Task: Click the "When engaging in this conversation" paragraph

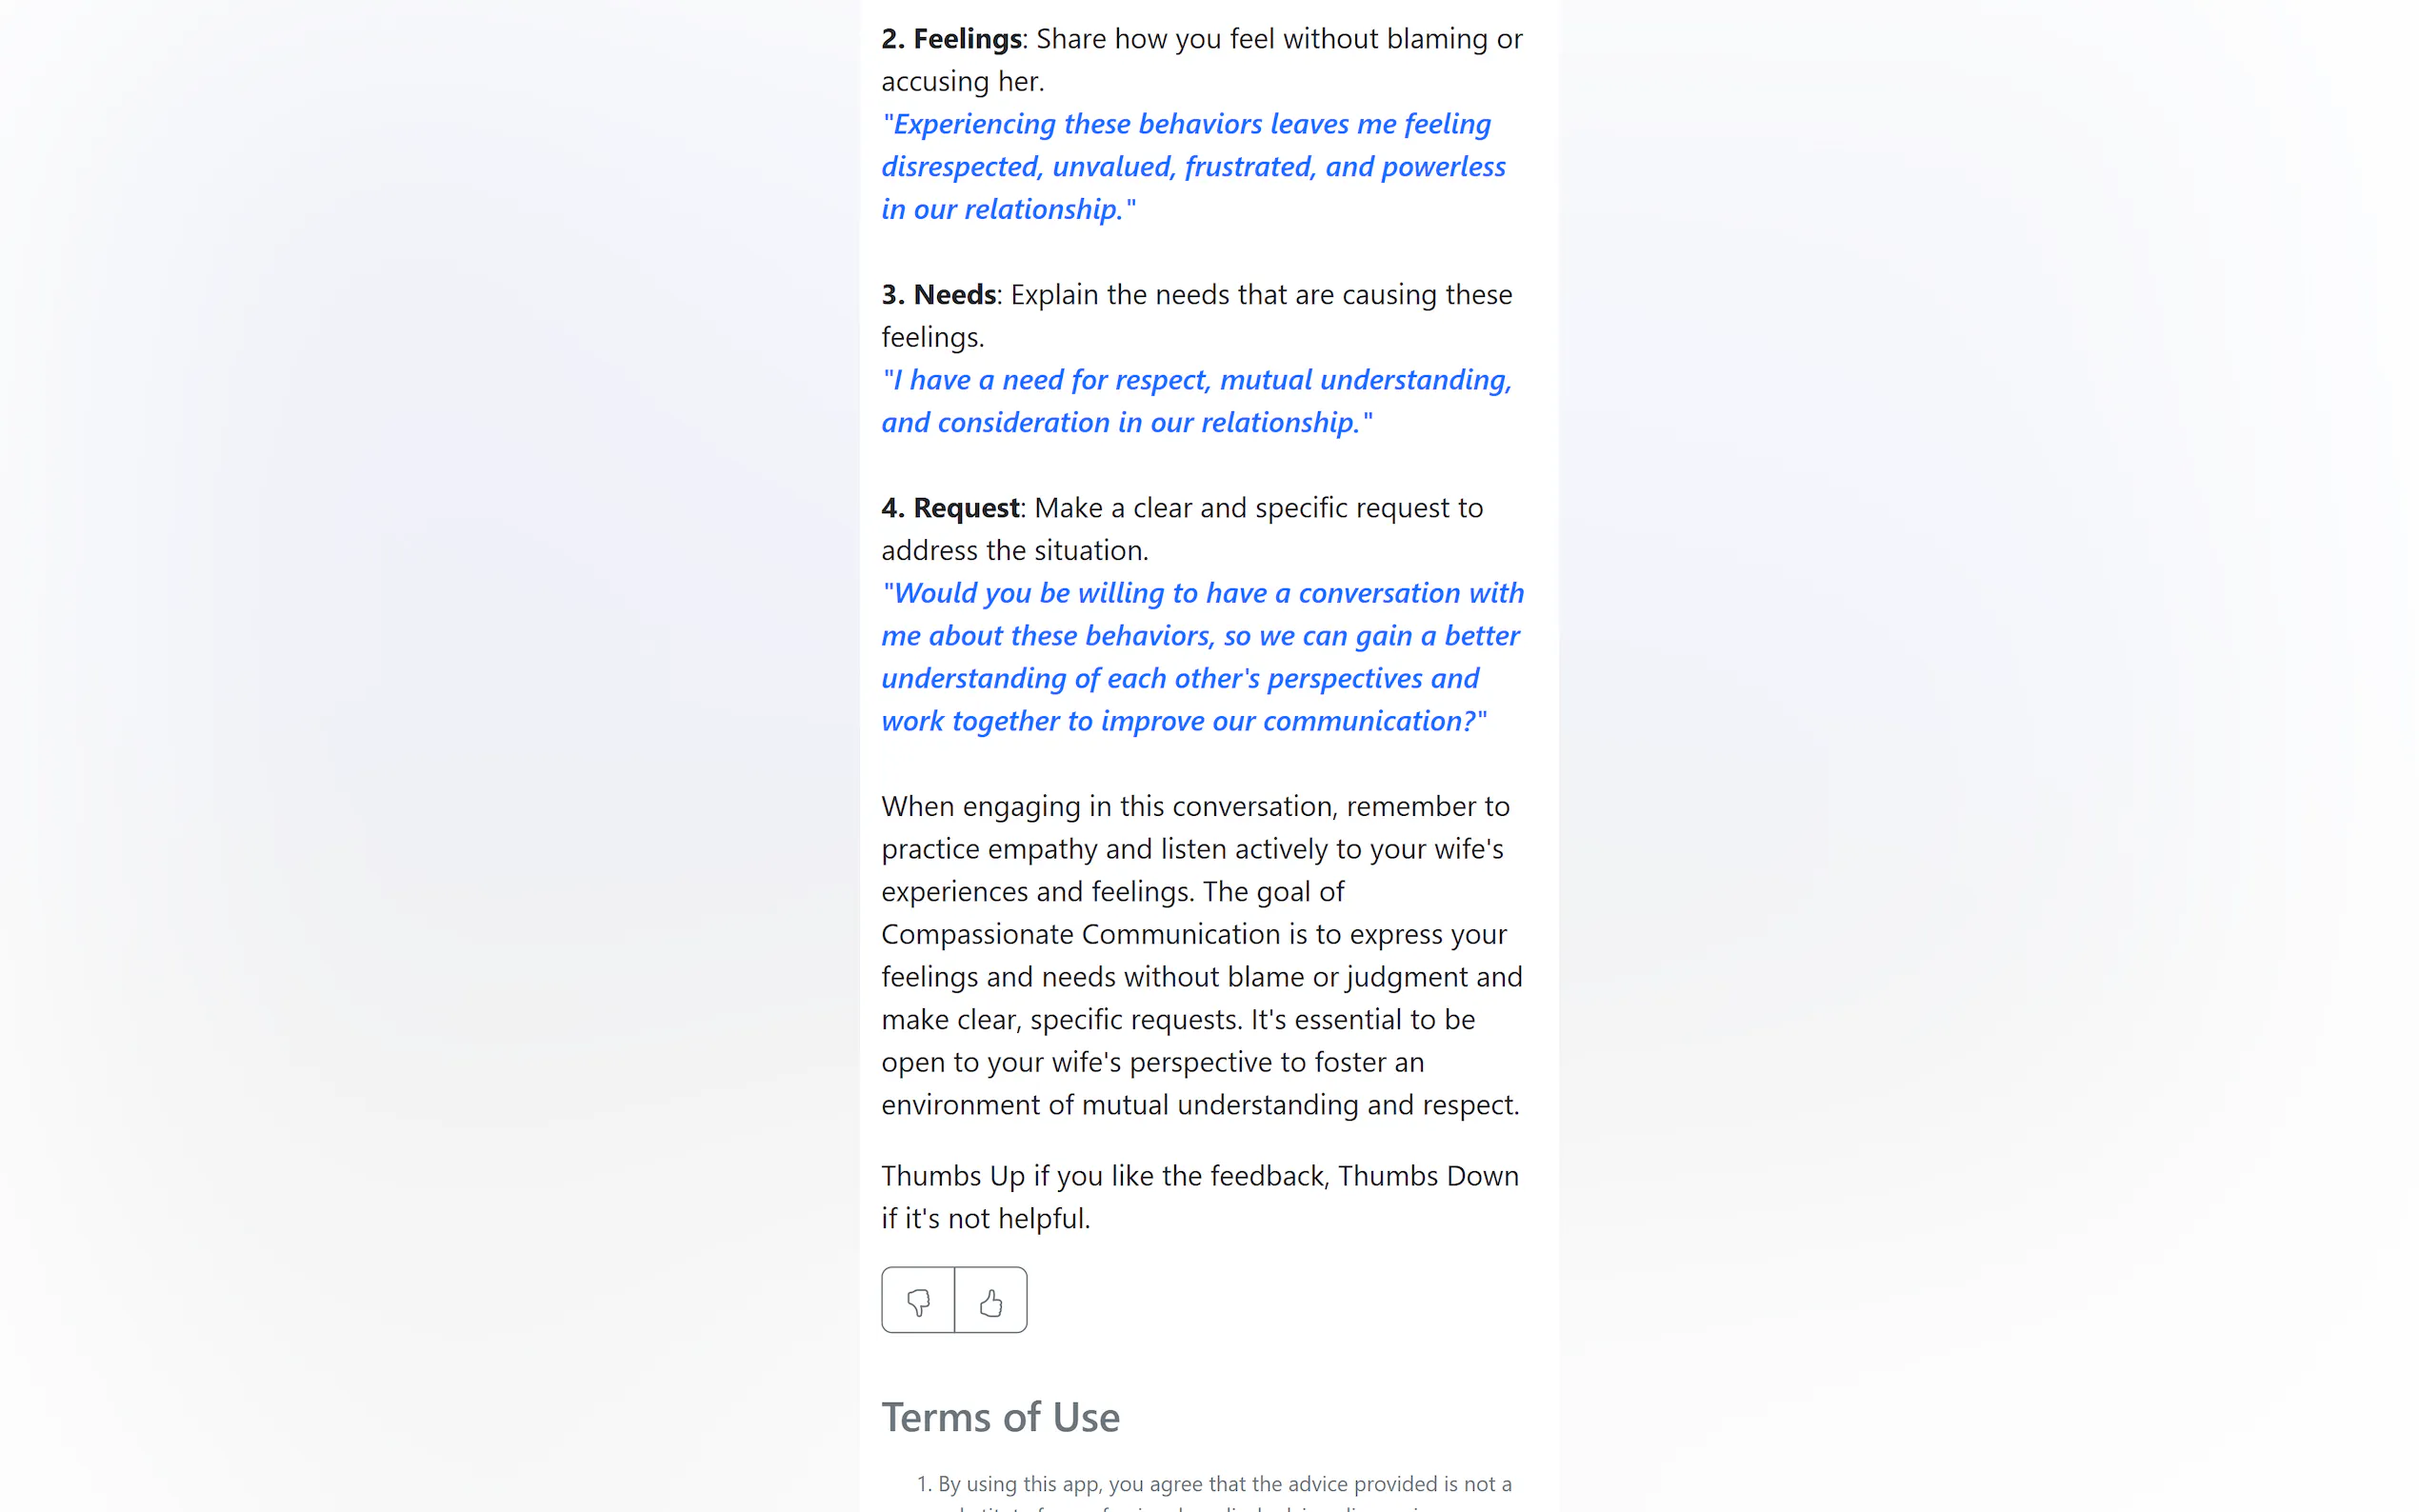Action: pos(1195,807)
